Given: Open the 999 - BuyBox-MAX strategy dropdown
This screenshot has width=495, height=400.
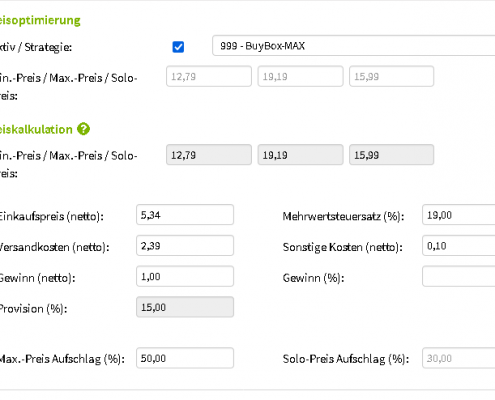Looking at the screenshot, I should click(x=354, y=45).
